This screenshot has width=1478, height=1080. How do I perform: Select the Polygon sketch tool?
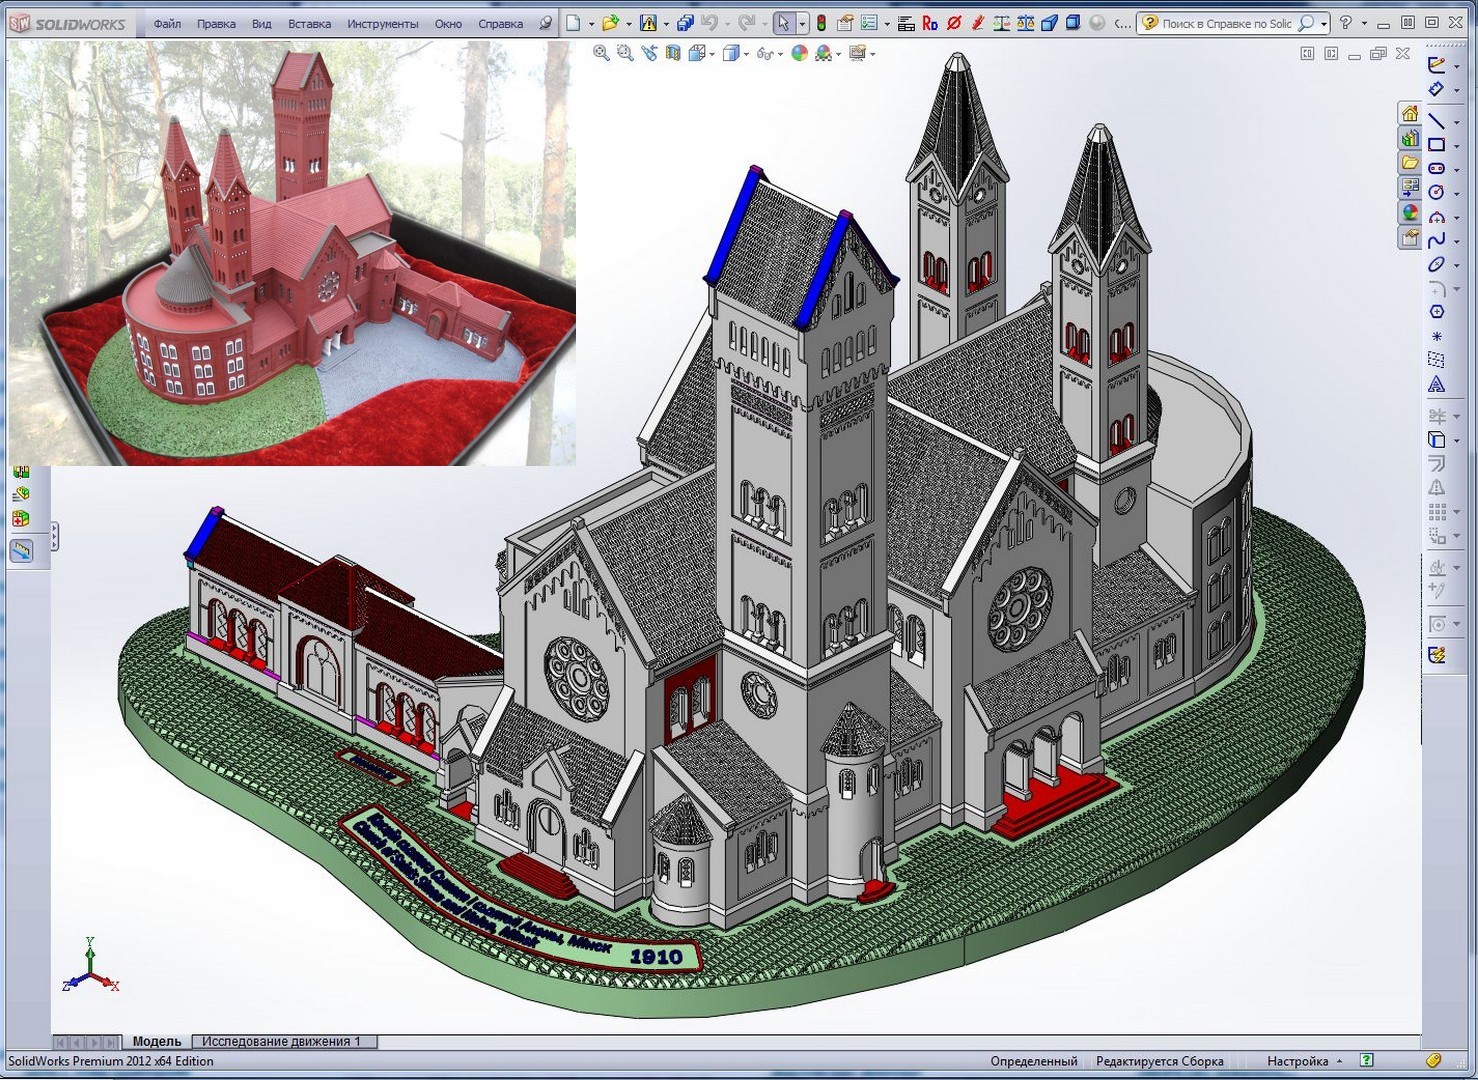1436,312
